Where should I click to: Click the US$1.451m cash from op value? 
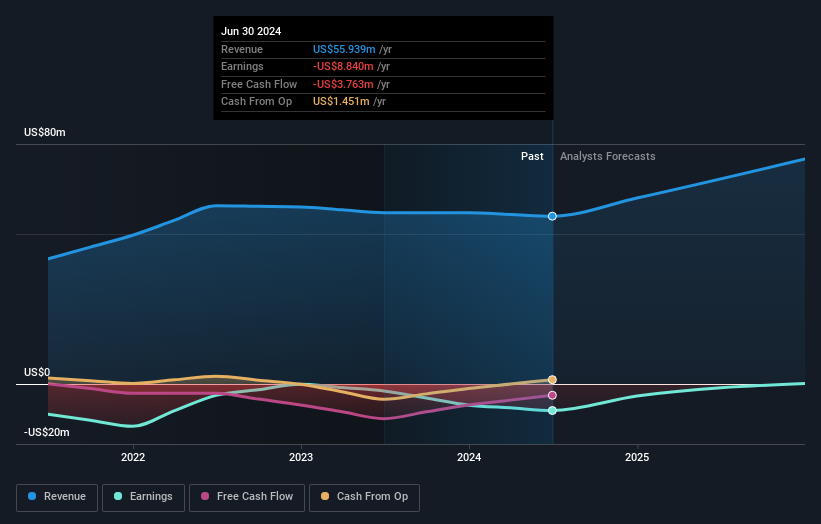tap(341, 102)
